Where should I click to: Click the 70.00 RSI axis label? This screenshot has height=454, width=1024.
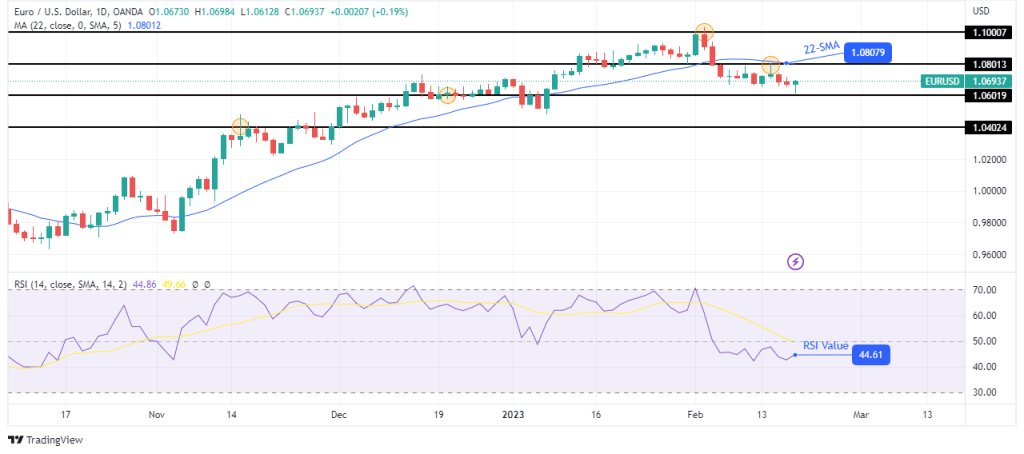pos(983,289)
